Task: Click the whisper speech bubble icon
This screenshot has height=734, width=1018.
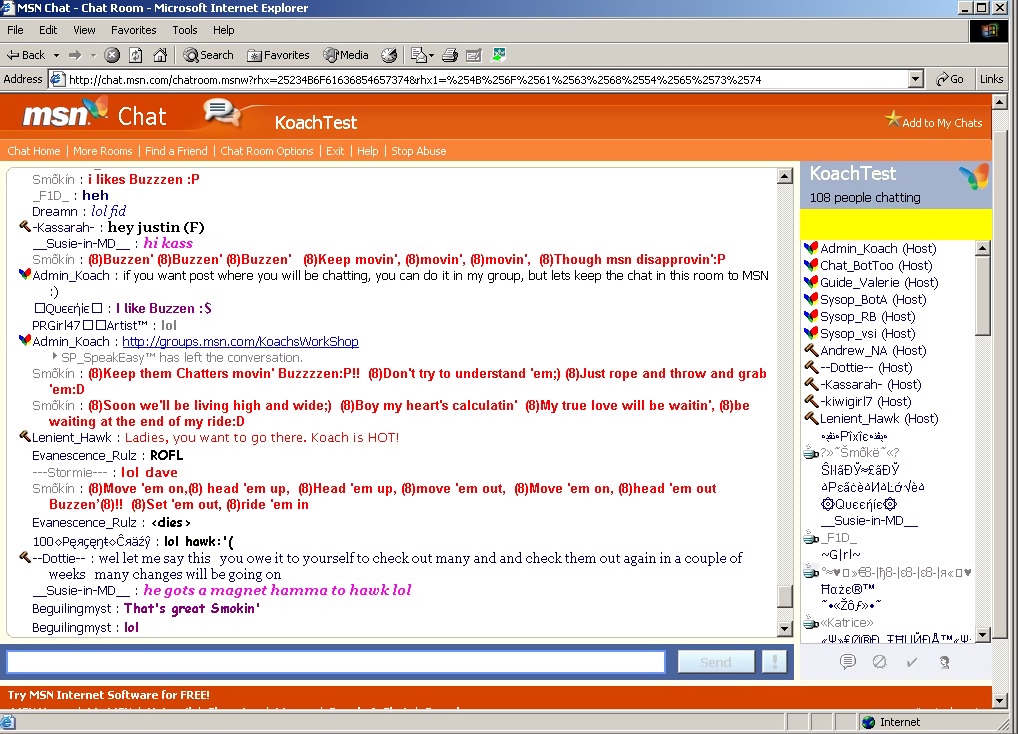Action: (x=847, y=662)
